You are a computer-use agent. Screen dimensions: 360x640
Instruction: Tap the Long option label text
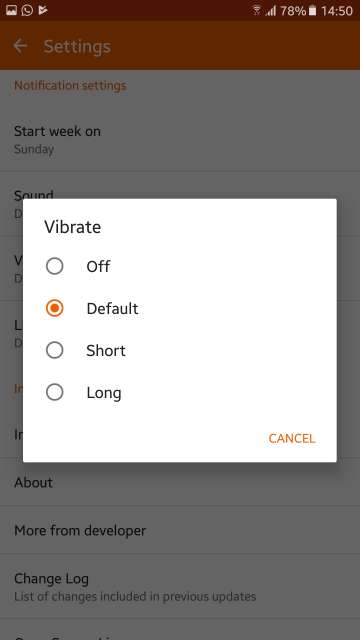[104, 393]
